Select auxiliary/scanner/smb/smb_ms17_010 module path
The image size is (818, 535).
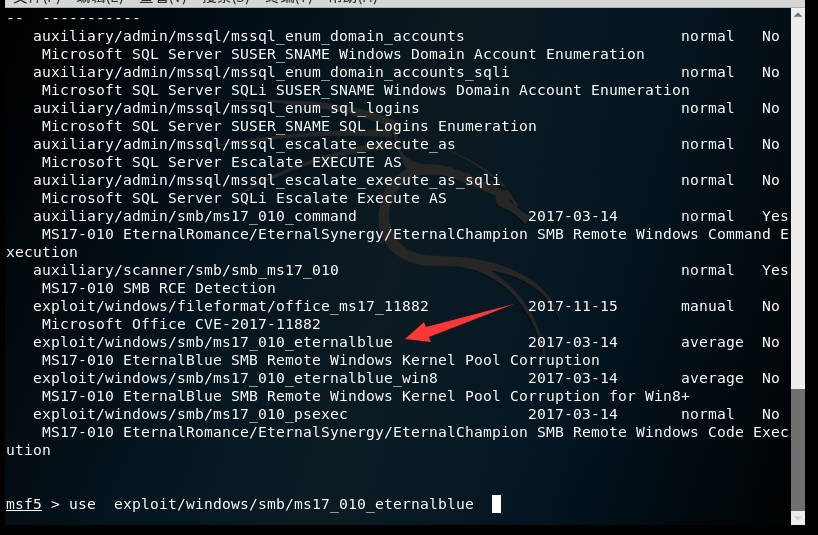185,270
